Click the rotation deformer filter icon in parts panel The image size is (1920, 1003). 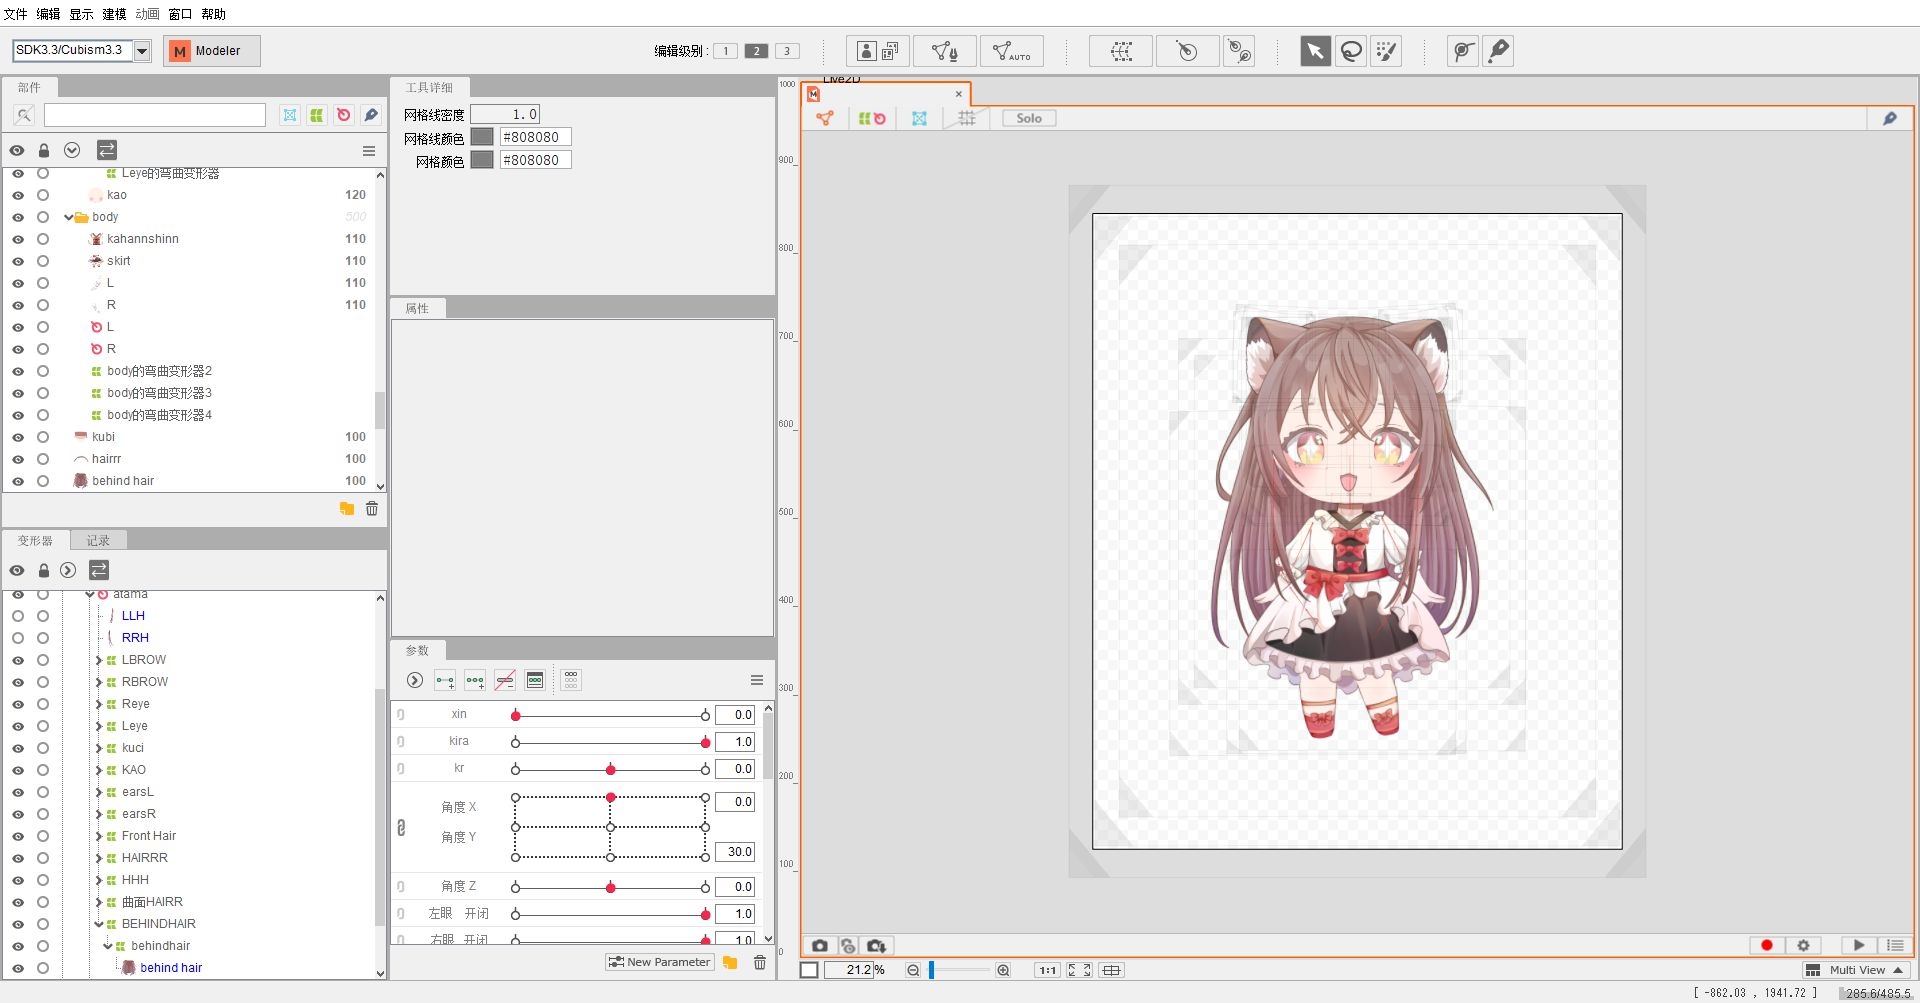[344, 115]
